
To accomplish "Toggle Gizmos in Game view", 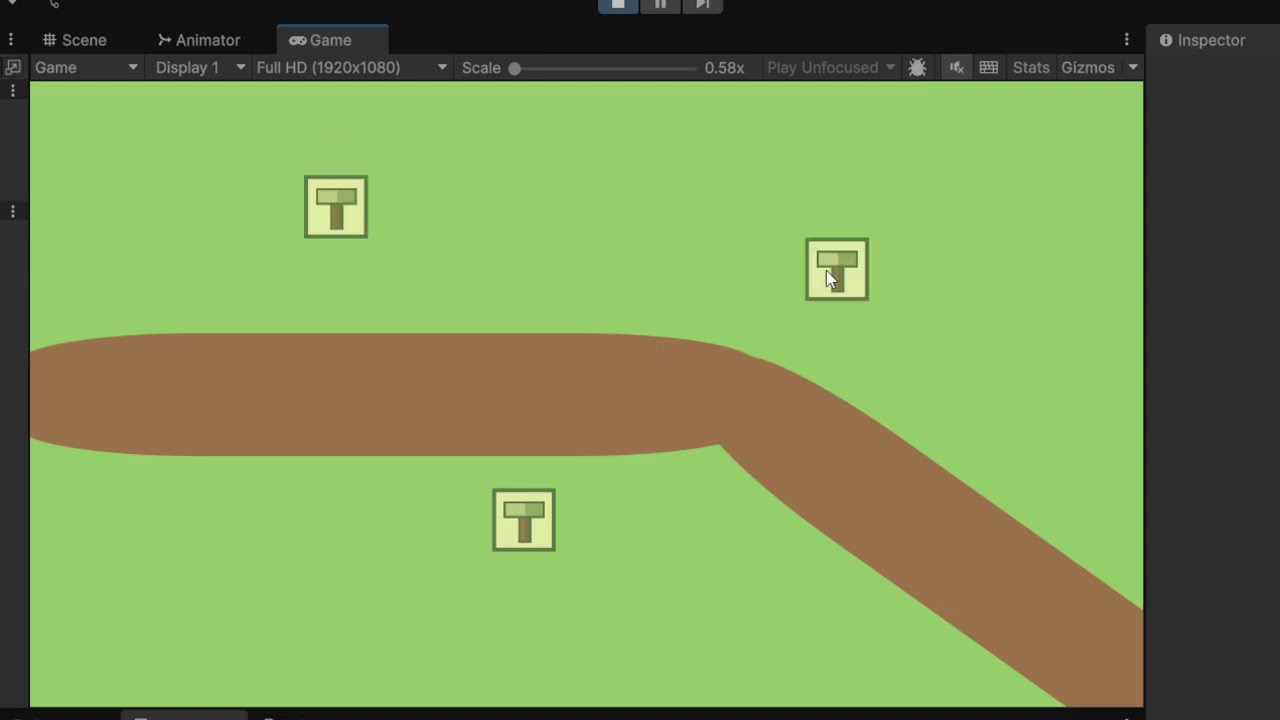I will click(x=1088, y=67).
